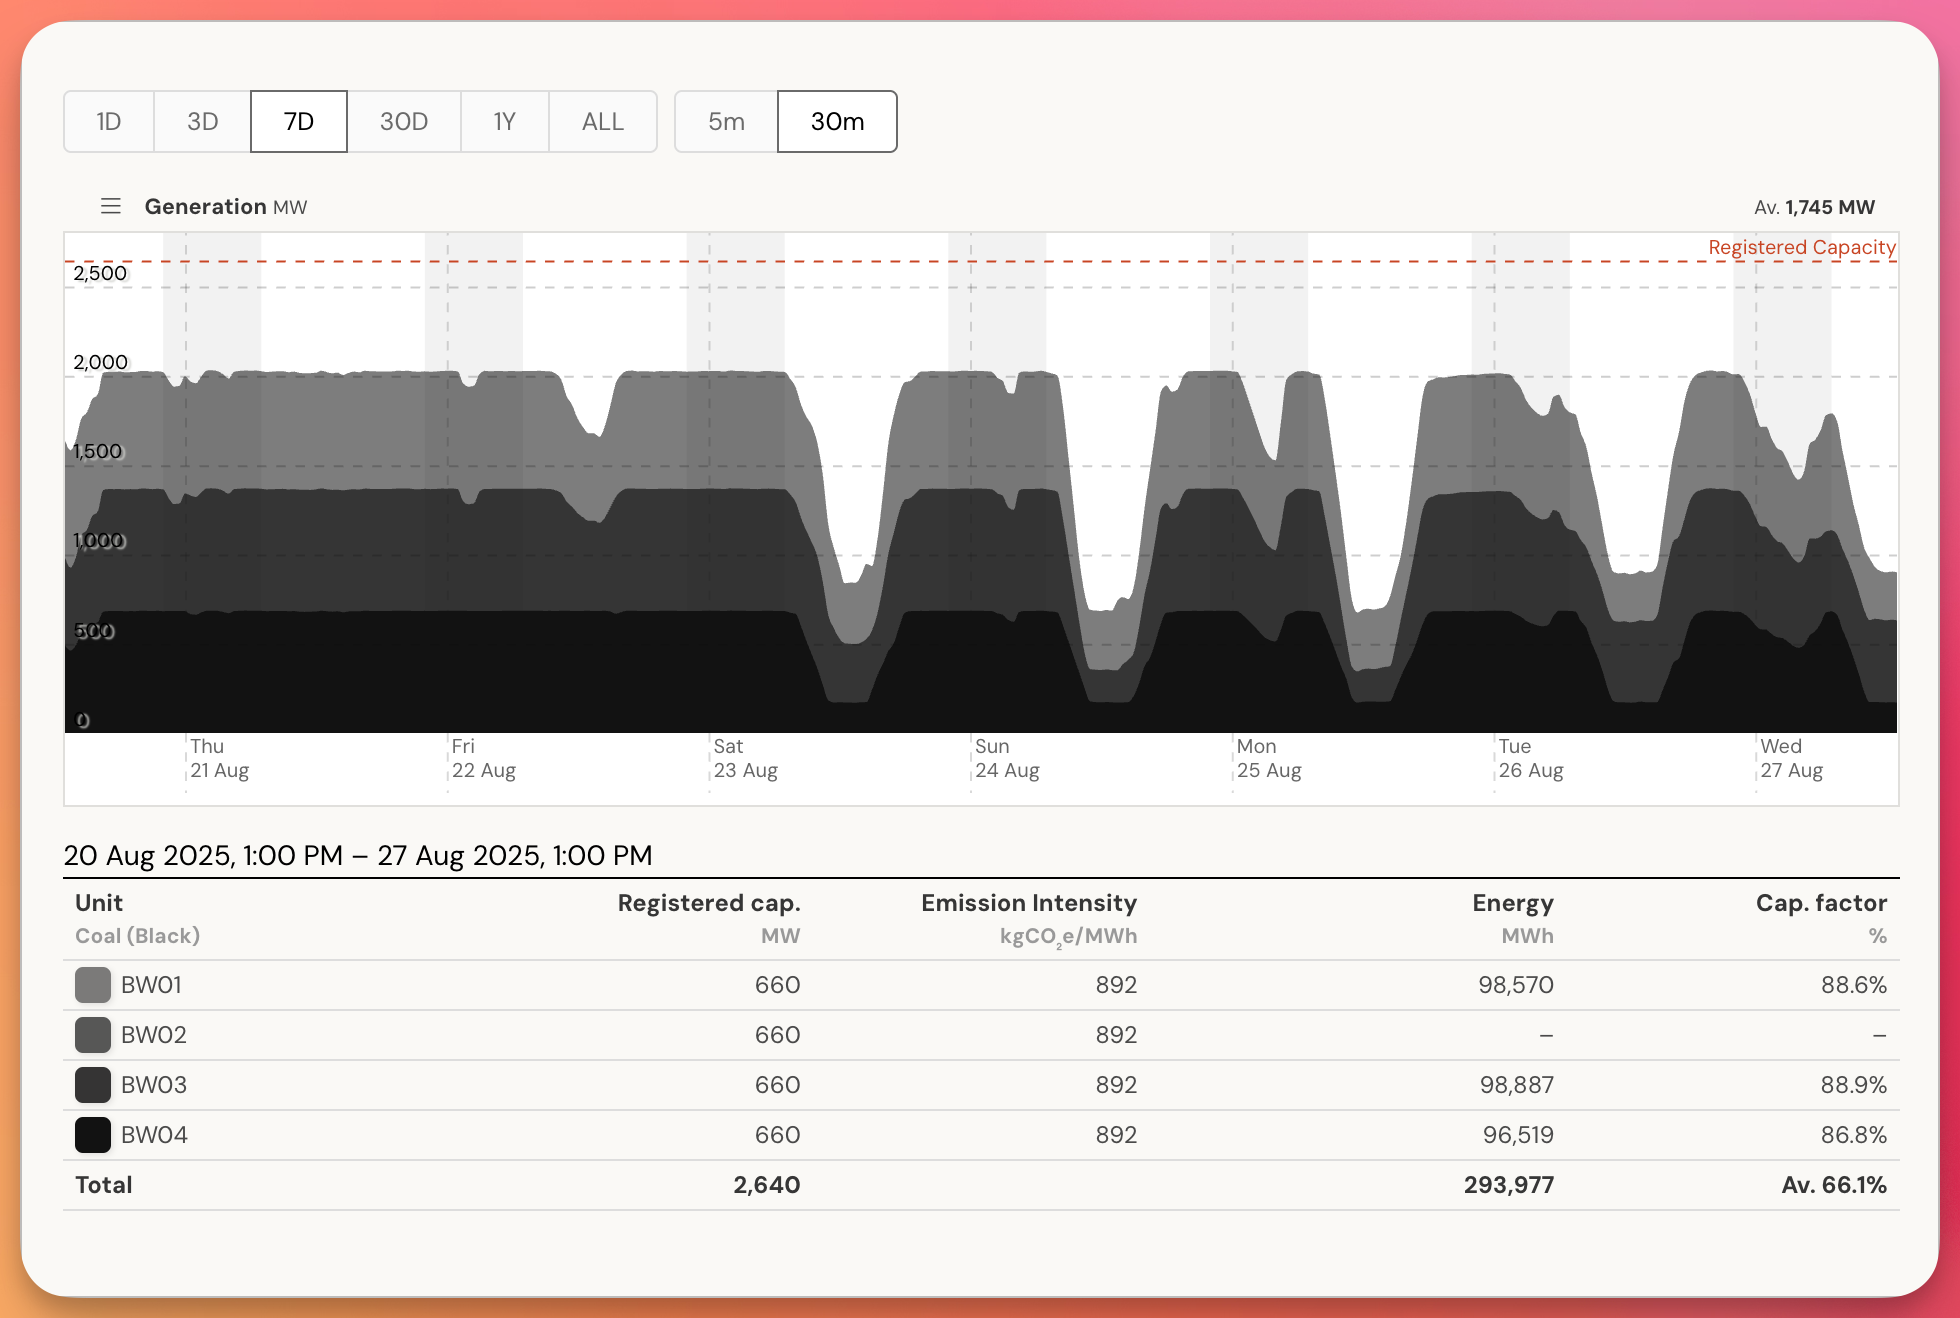The height and width of the screenshot is (1318, 1960).
Task: Switch to the 3D time range
Action: tap(202, 122)
